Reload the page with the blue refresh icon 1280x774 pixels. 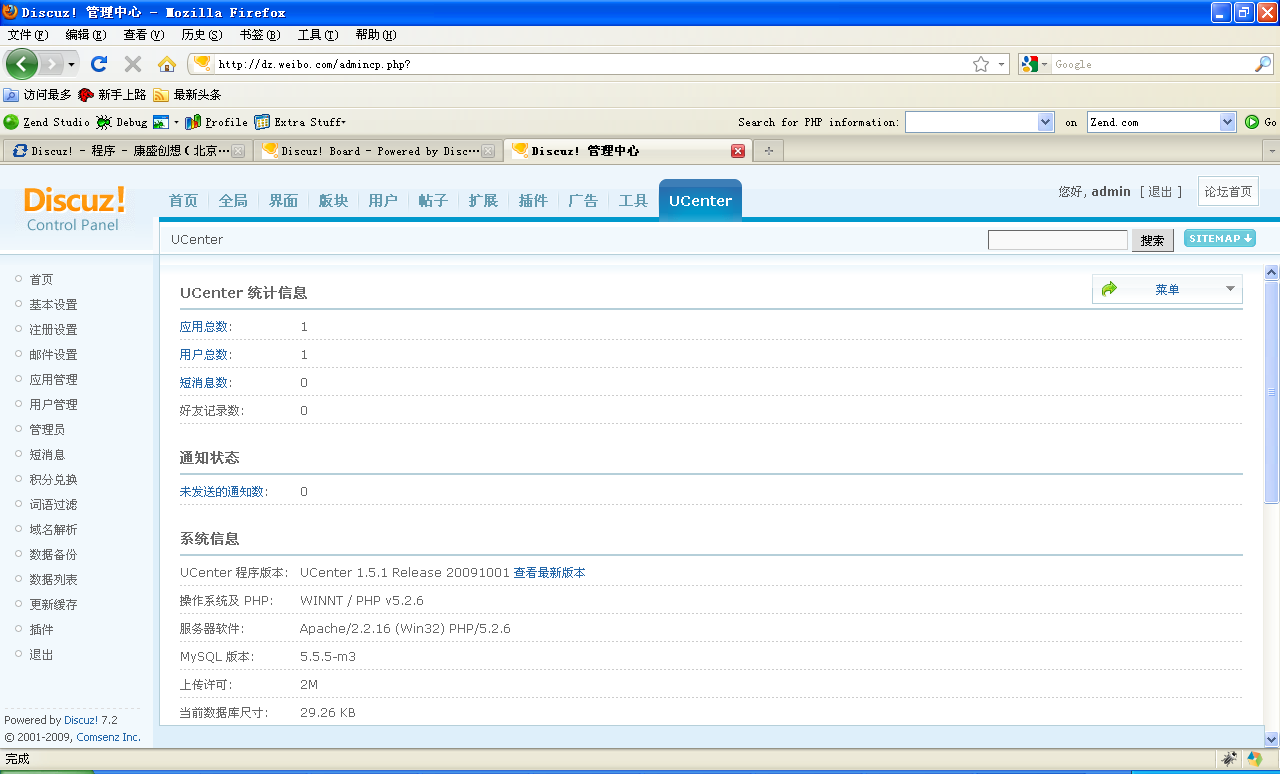[x=99, y=64]
